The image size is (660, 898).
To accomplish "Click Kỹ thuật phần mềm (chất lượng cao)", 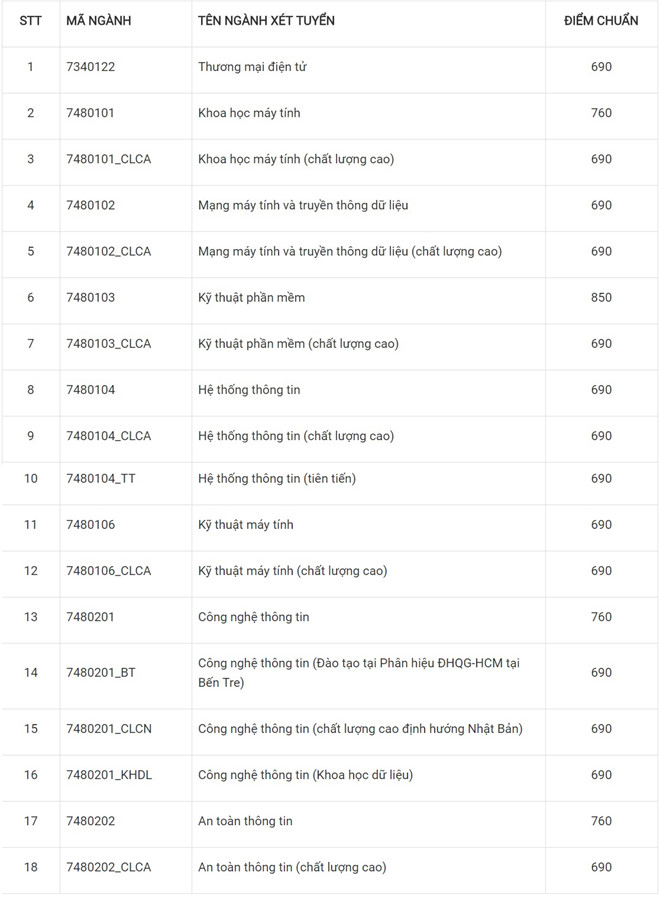I will [x=298, y=343].
